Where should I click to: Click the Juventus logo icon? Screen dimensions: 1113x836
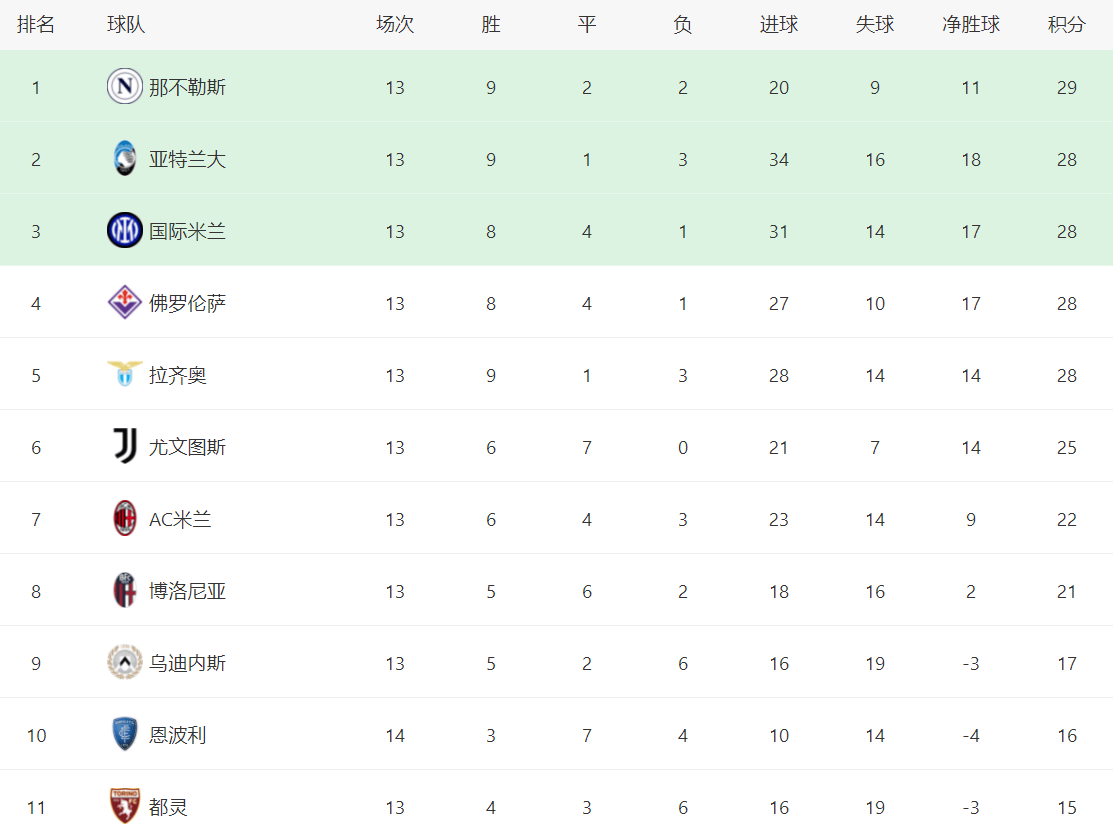pyautogui.click(x=125, y=447)
